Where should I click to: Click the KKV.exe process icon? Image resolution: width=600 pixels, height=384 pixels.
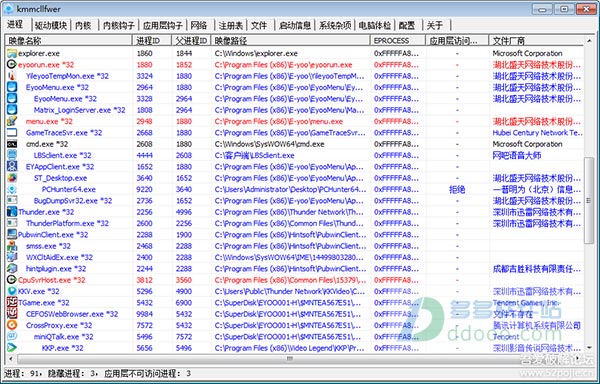pyautogui.click(x=12, y=291)
